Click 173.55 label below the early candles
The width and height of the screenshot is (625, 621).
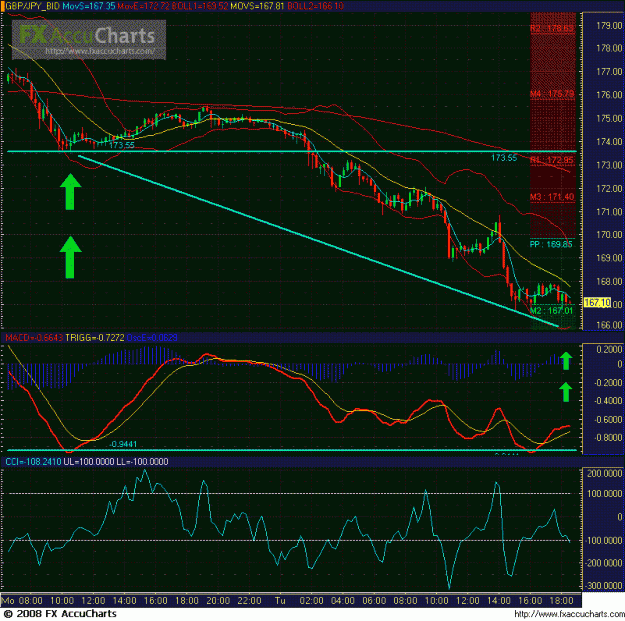[122, 145]
